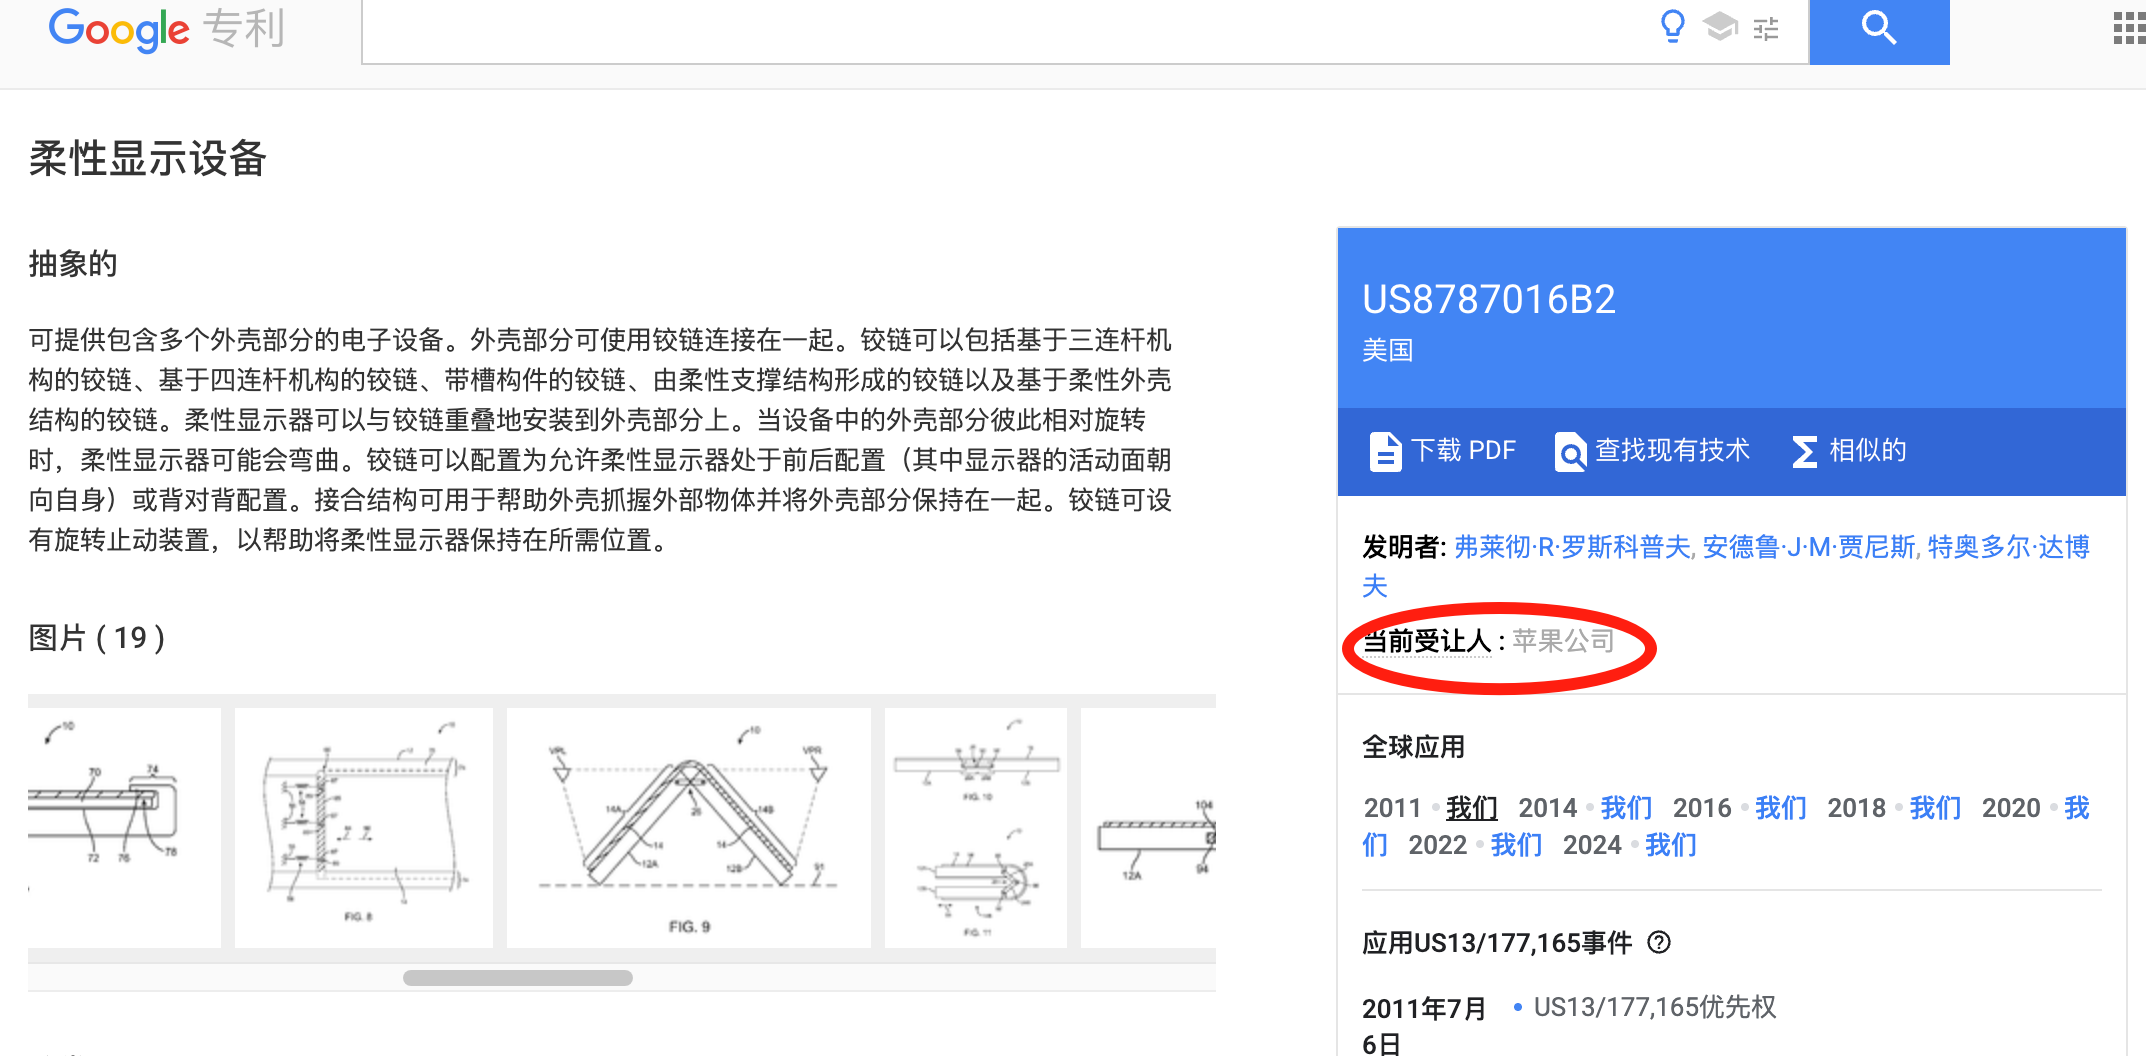Click the image gallery horizontal scrollbar
This screenshot has width=2146, height=1056.
[518, 978]
